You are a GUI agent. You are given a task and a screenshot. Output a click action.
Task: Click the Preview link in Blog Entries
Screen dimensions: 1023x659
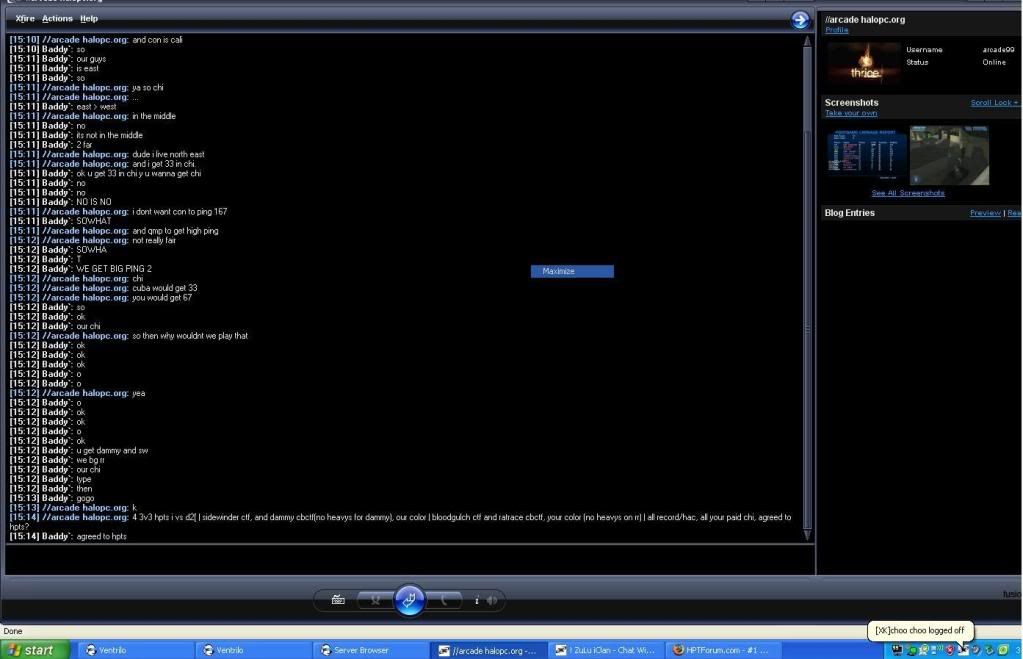pos(985,213)
